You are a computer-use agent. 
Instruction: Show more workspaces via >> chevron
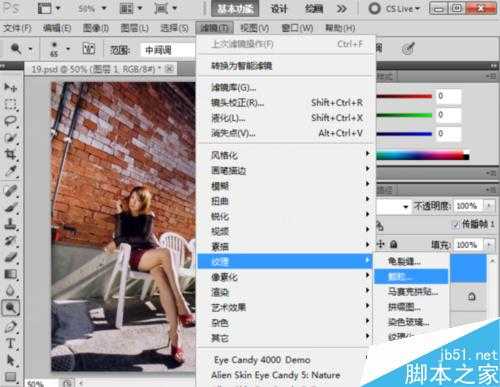[x=342, y=9]
